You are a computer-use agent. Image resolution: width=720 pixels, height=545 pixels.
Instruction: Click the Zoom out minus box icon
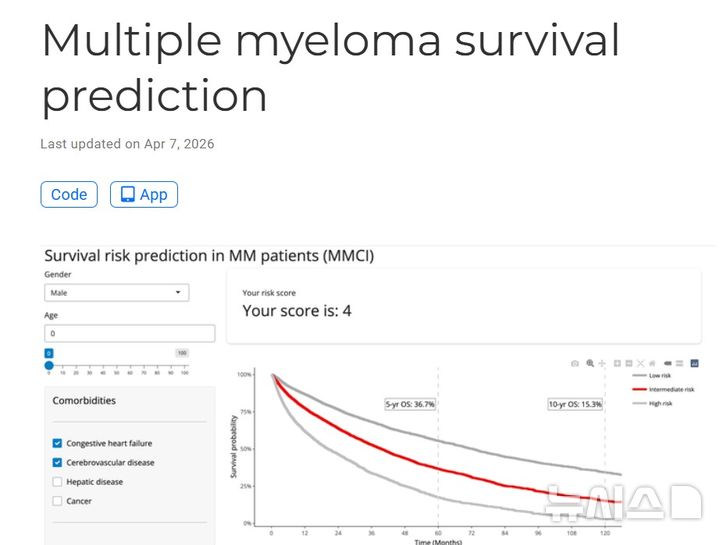pos(629,363)
